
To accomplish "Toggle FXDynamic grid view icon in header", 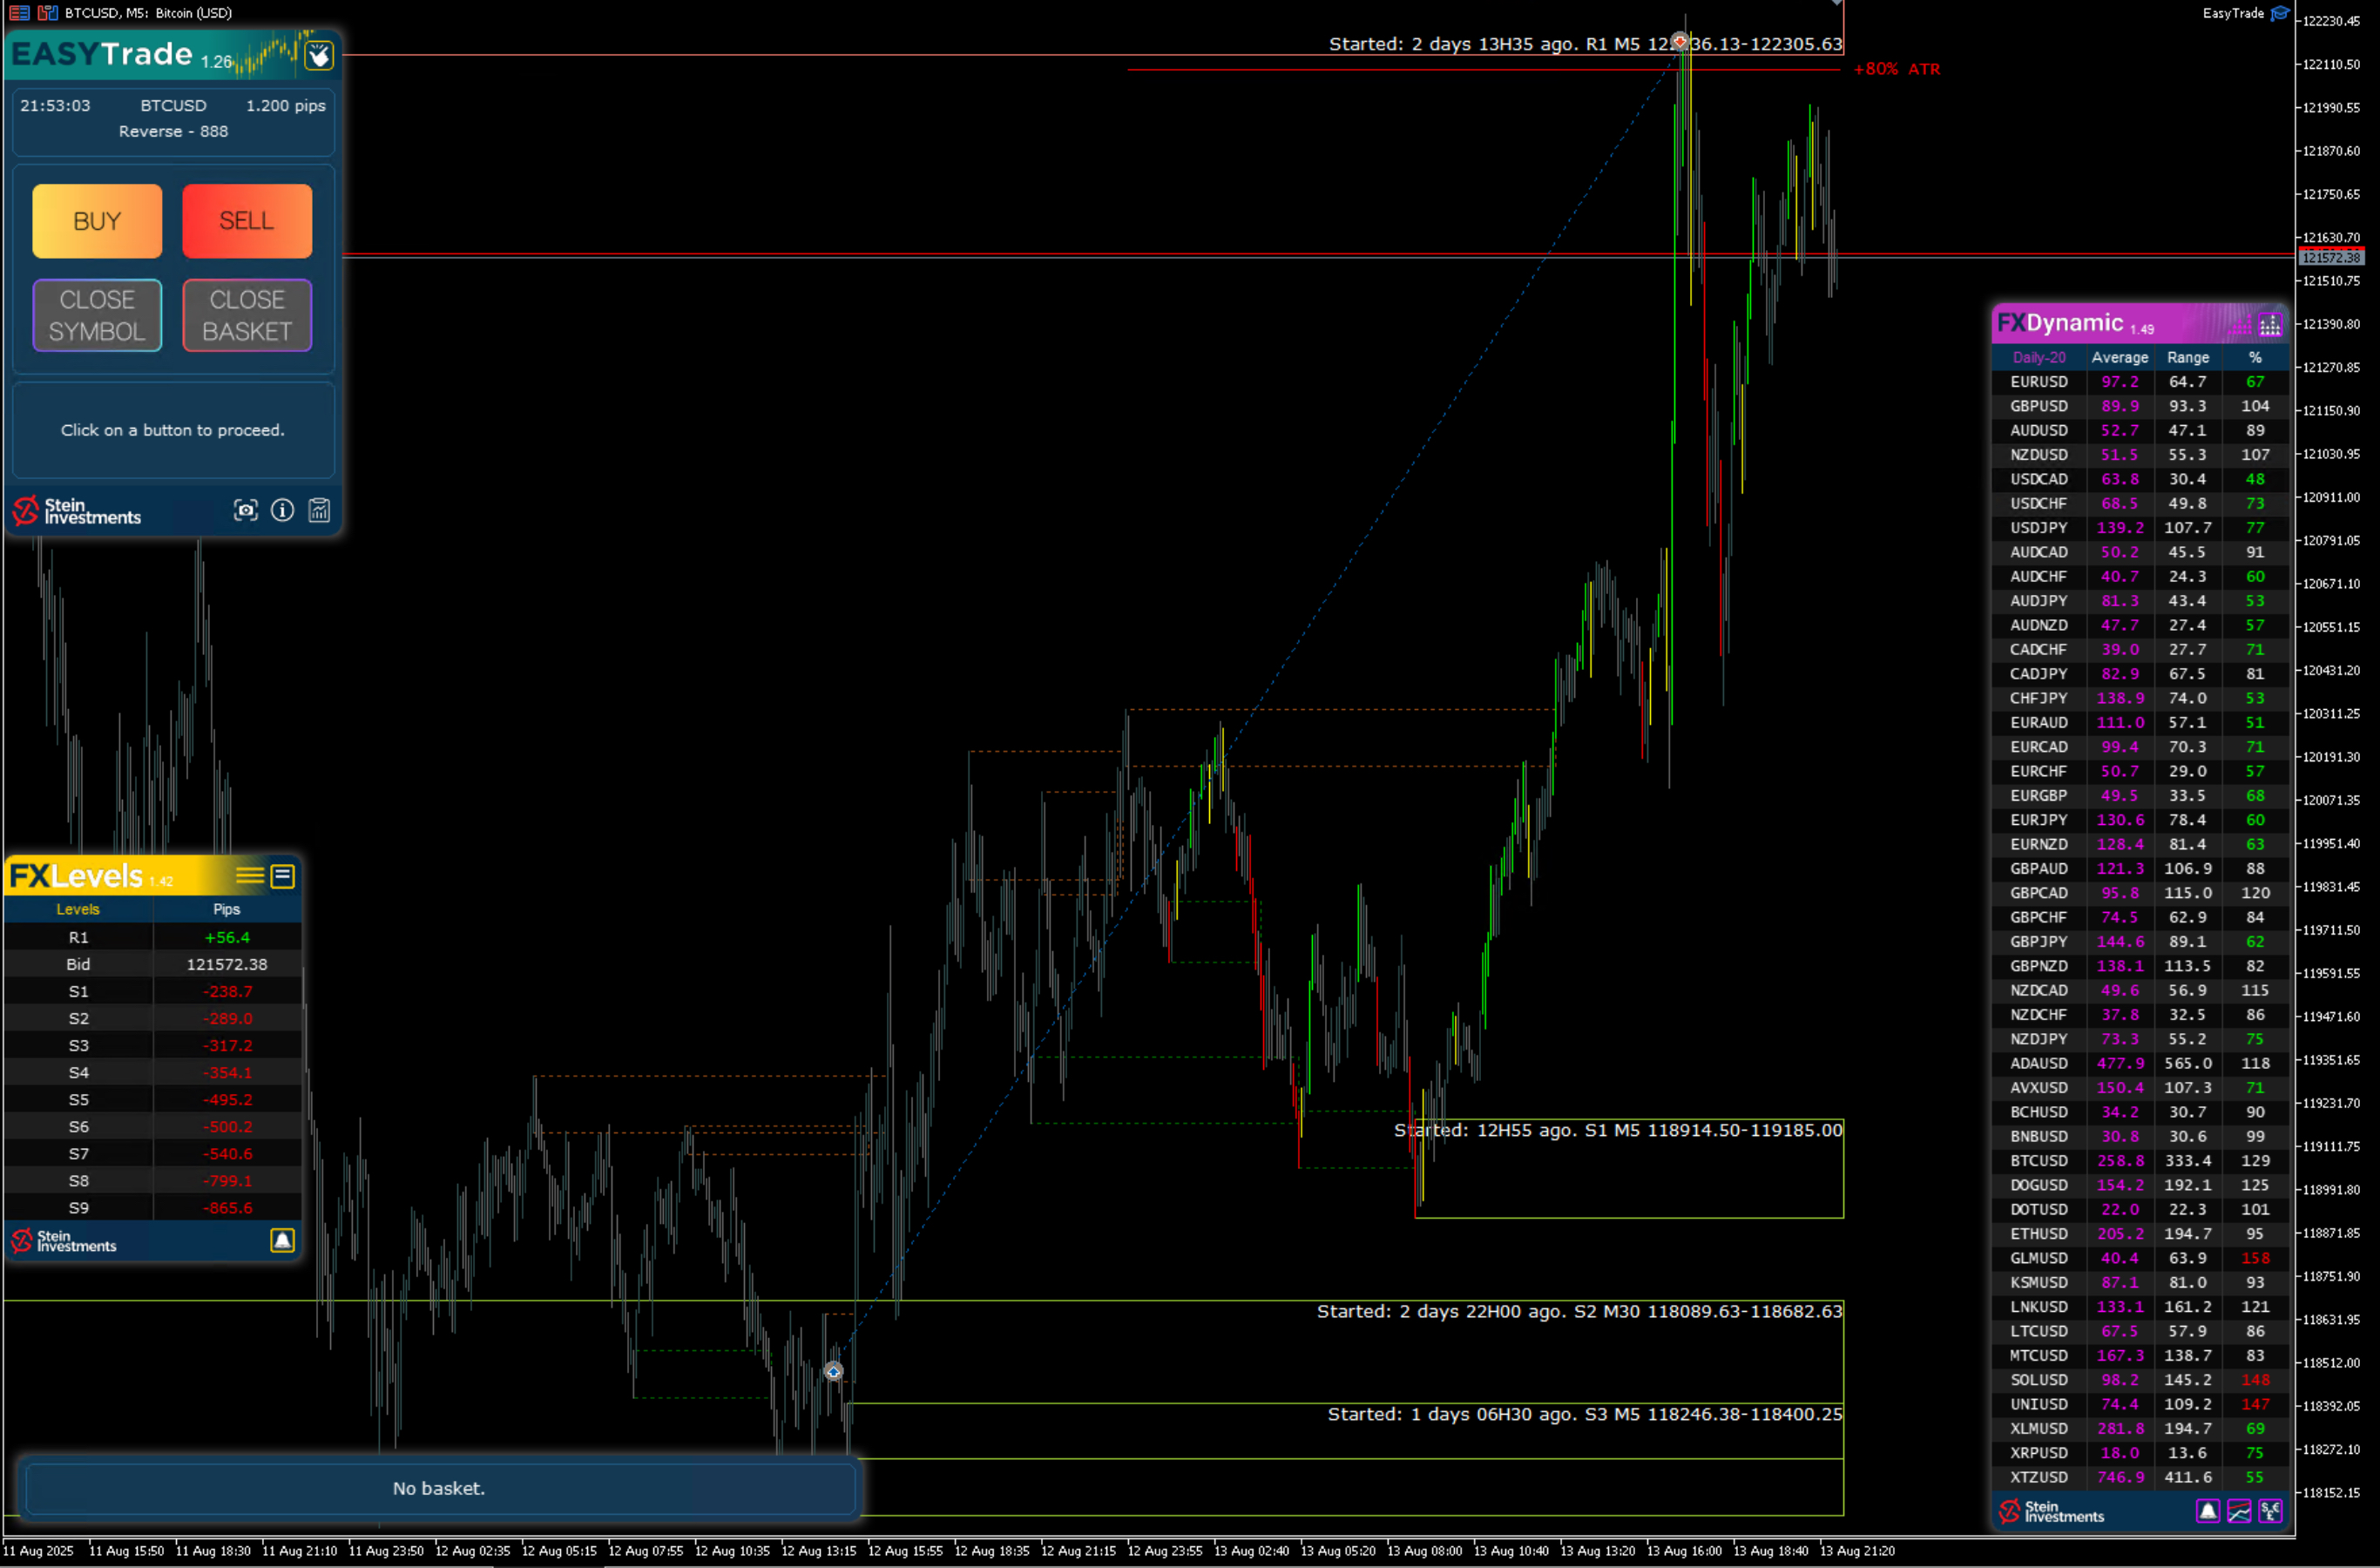I will [2269, 325].
